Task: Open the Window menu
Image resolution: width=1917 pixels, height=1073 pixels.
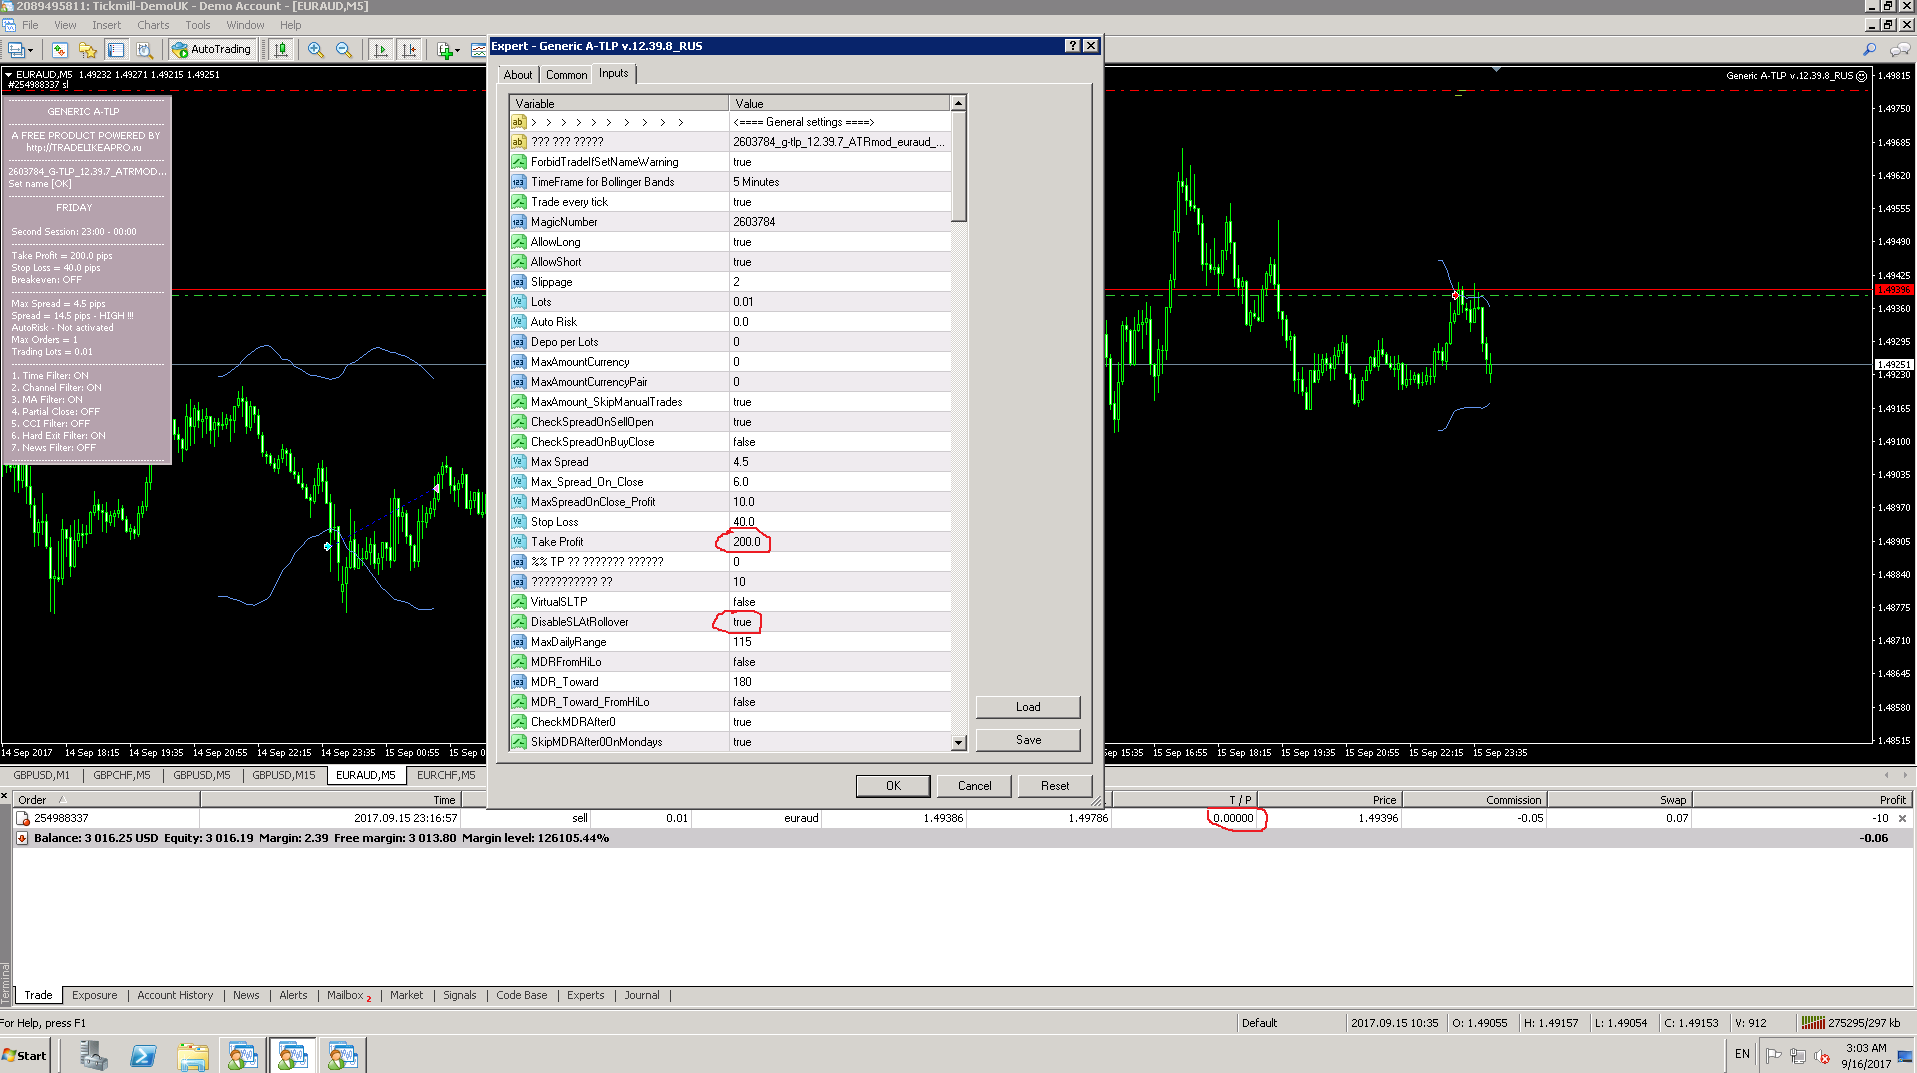Action: (245, 25)
